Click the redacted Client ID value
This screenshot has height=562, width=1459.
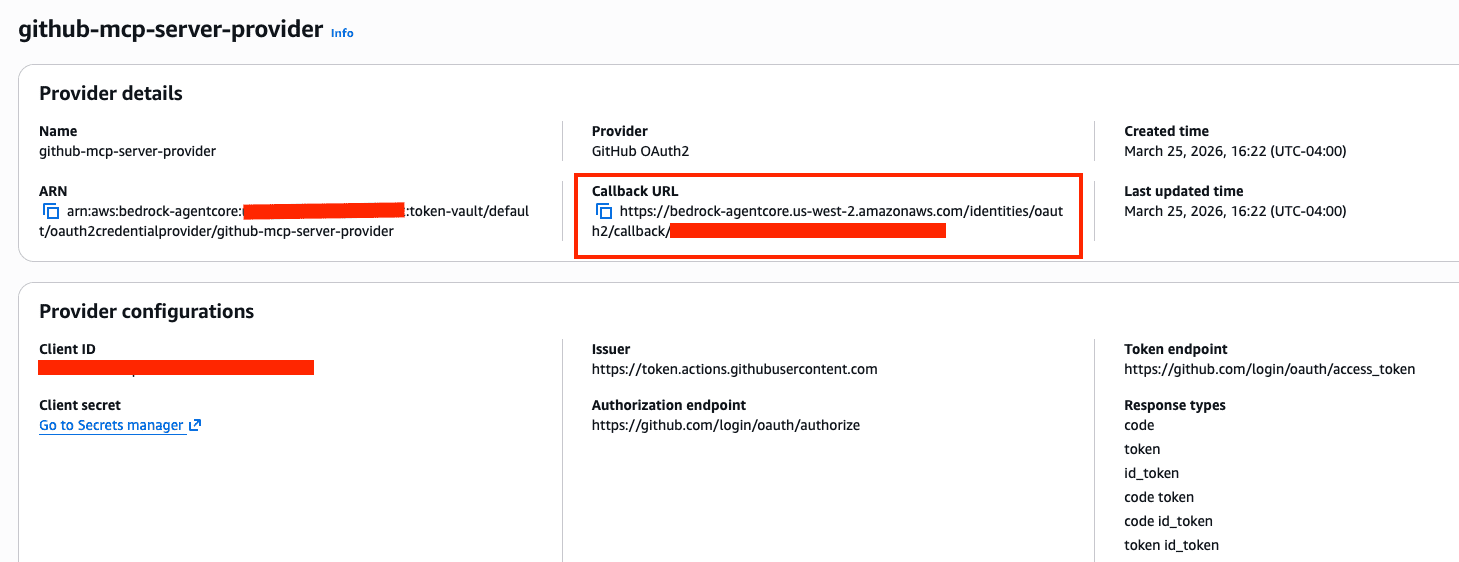click(x=176, y=368)
